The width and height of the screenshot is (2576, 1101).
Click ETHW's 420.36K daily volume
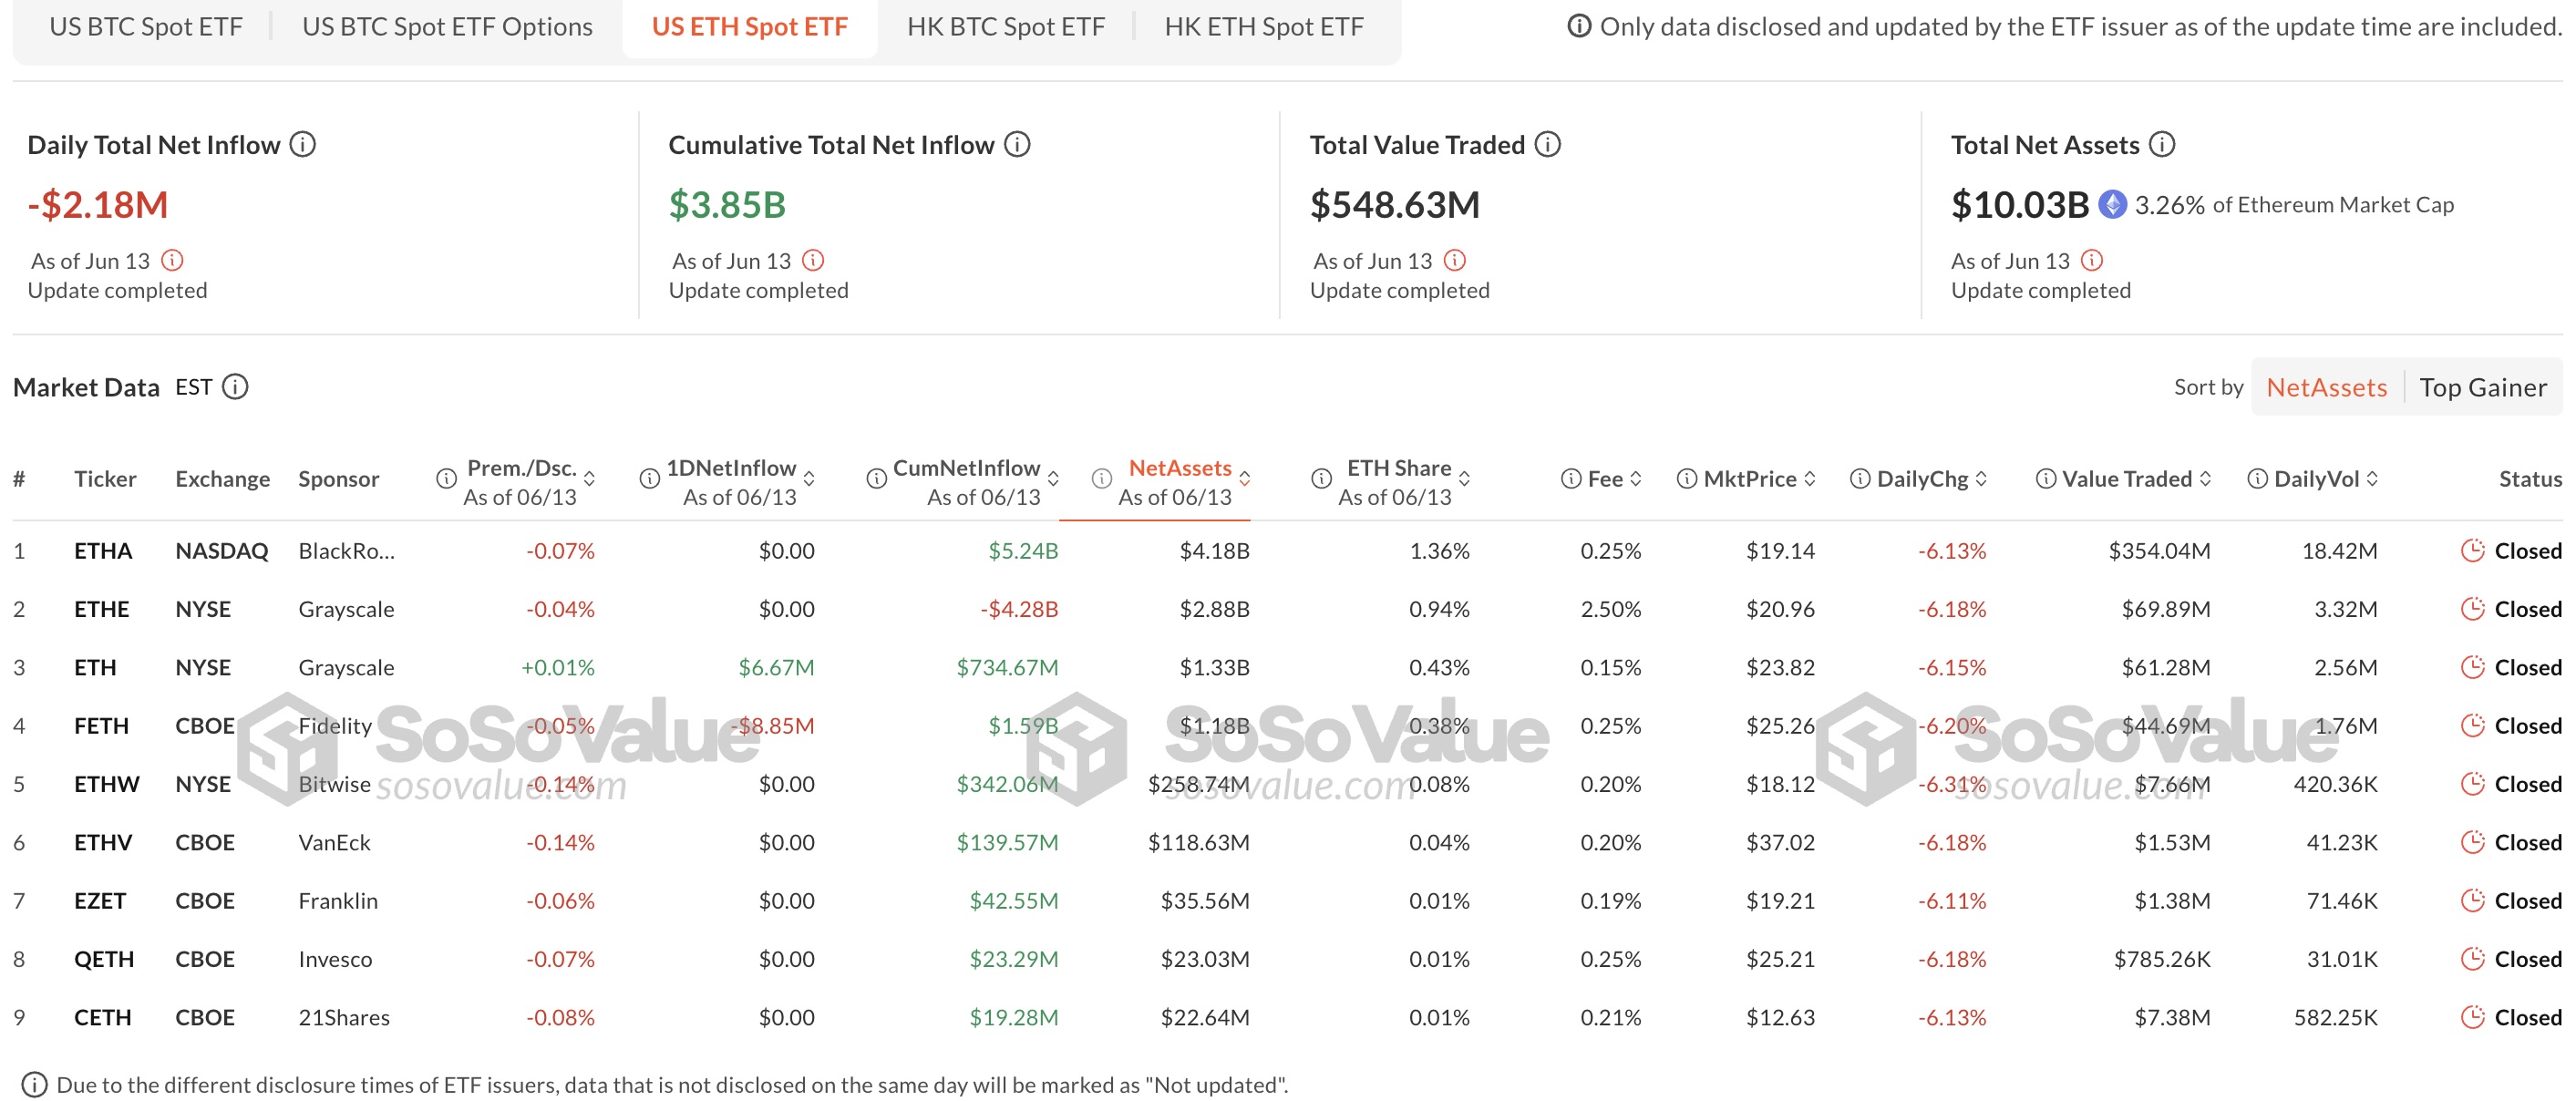tap(2335, 784)
